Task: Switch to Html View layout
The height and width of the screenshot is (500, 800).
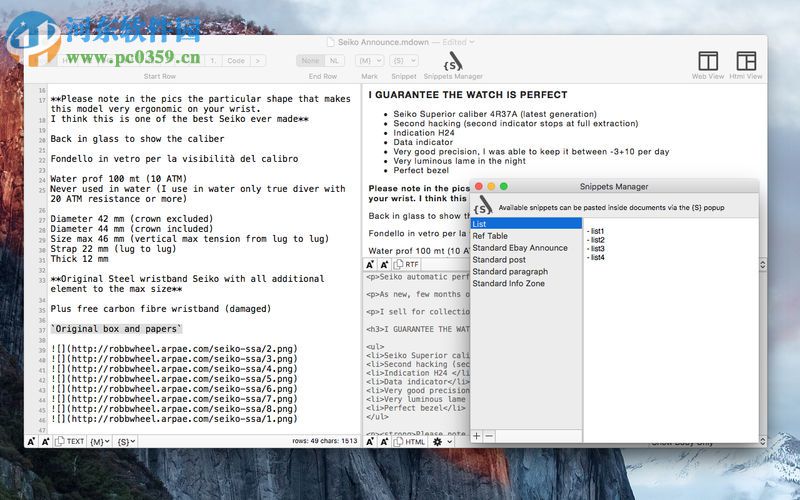Action: tap(746, 65)
